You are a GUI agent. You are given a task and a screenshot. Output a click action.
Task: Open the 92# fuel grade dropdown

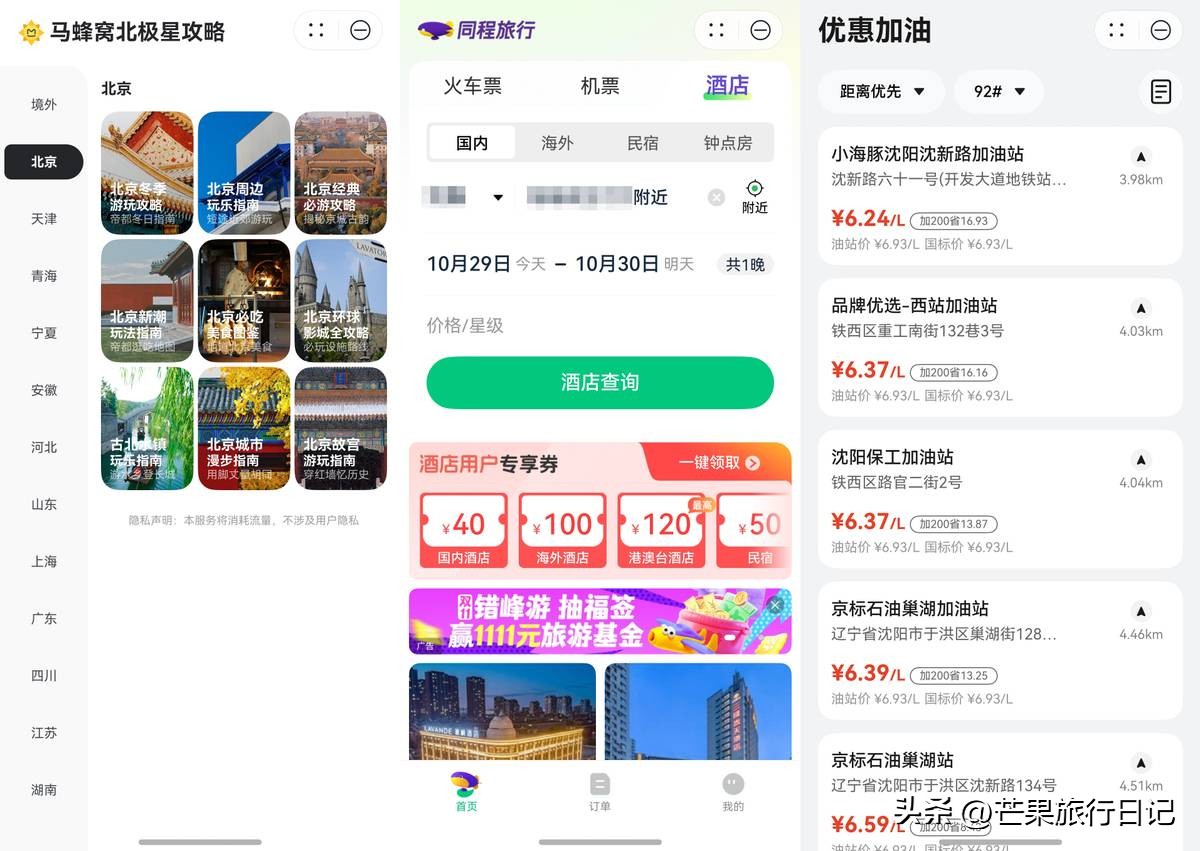(x=999, y=92)
